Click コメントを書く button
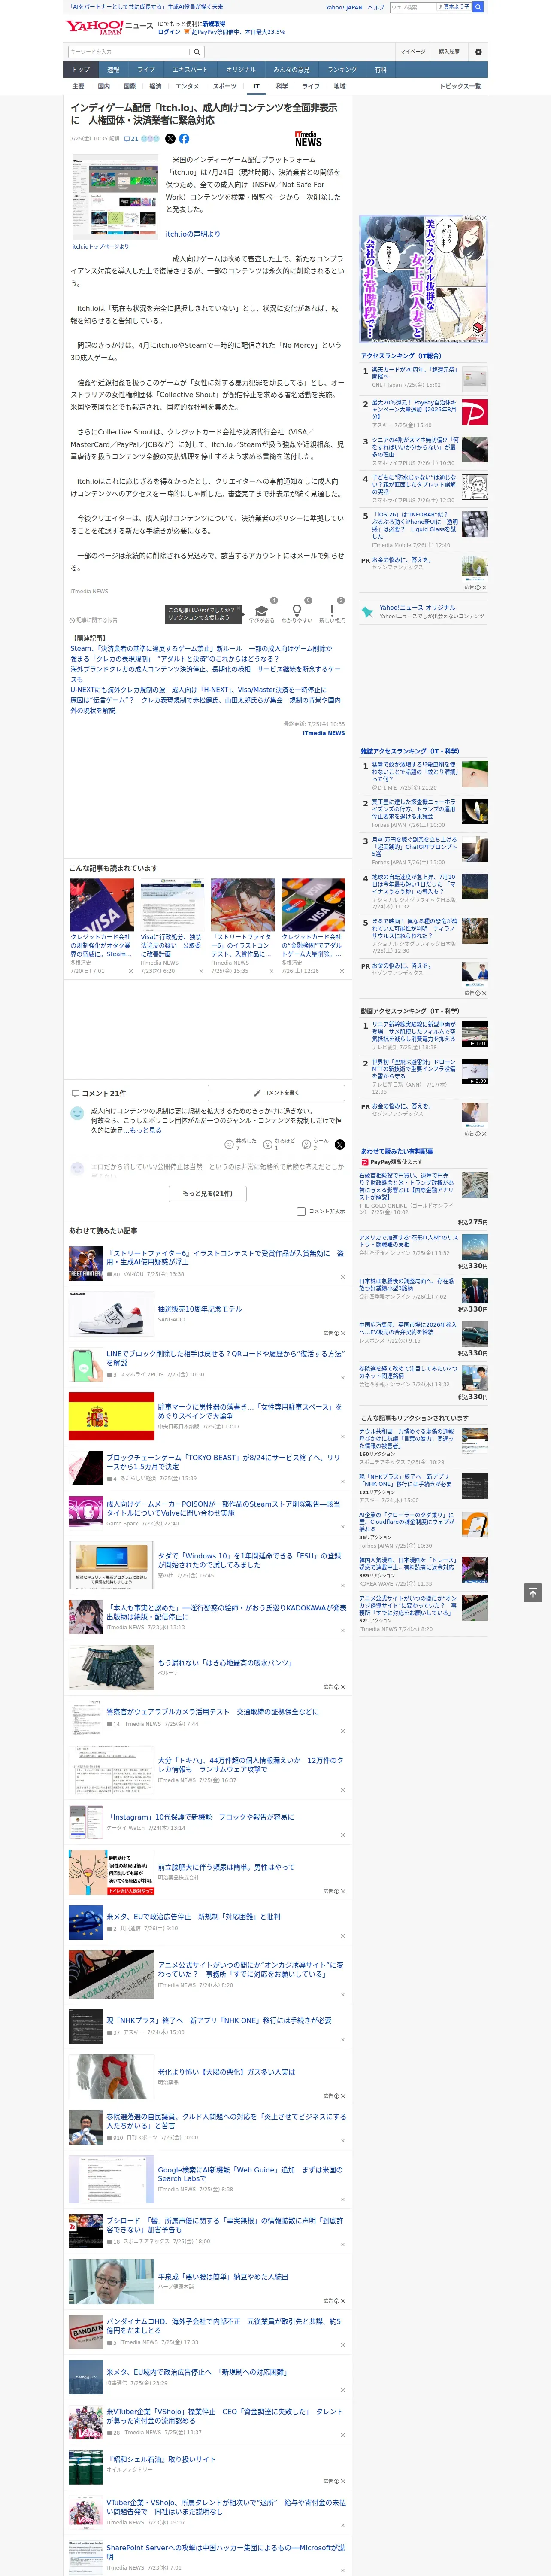Image resolution: width=551 pixels, height=2576 pixels. (x=276, y=1093)
